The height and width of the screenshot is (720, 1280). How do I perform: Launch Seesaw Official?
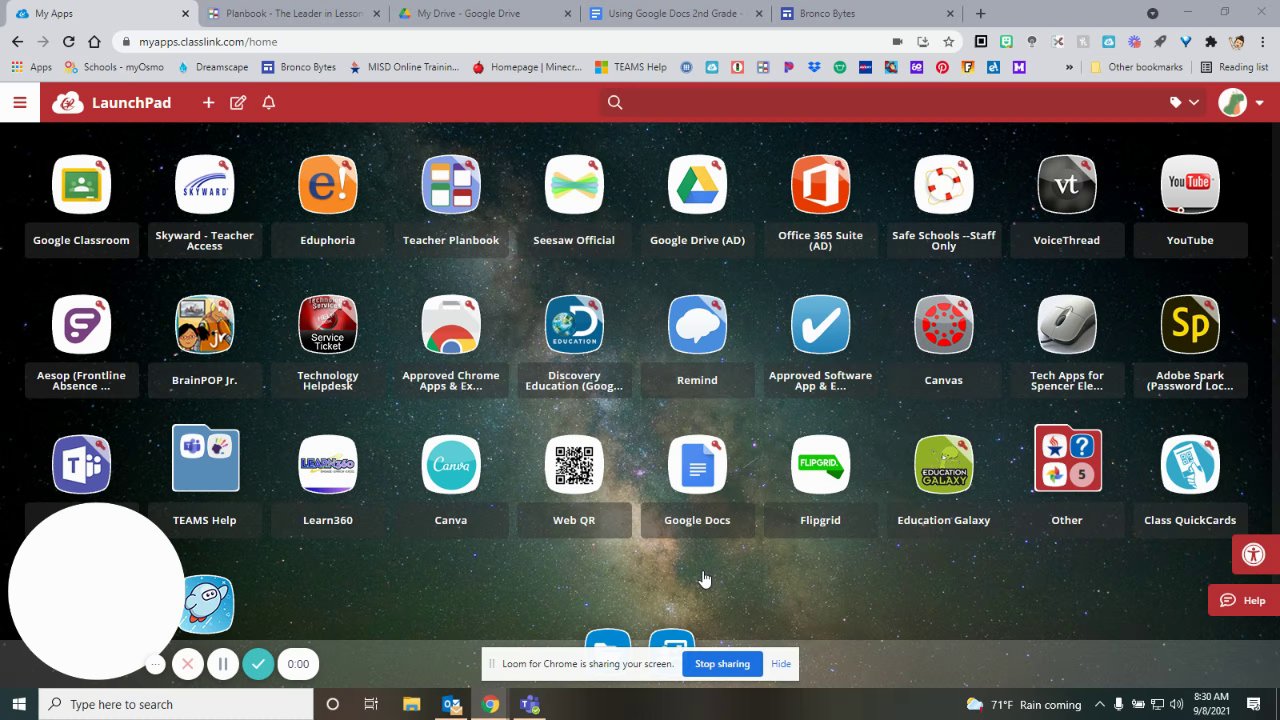coord(574,184)
